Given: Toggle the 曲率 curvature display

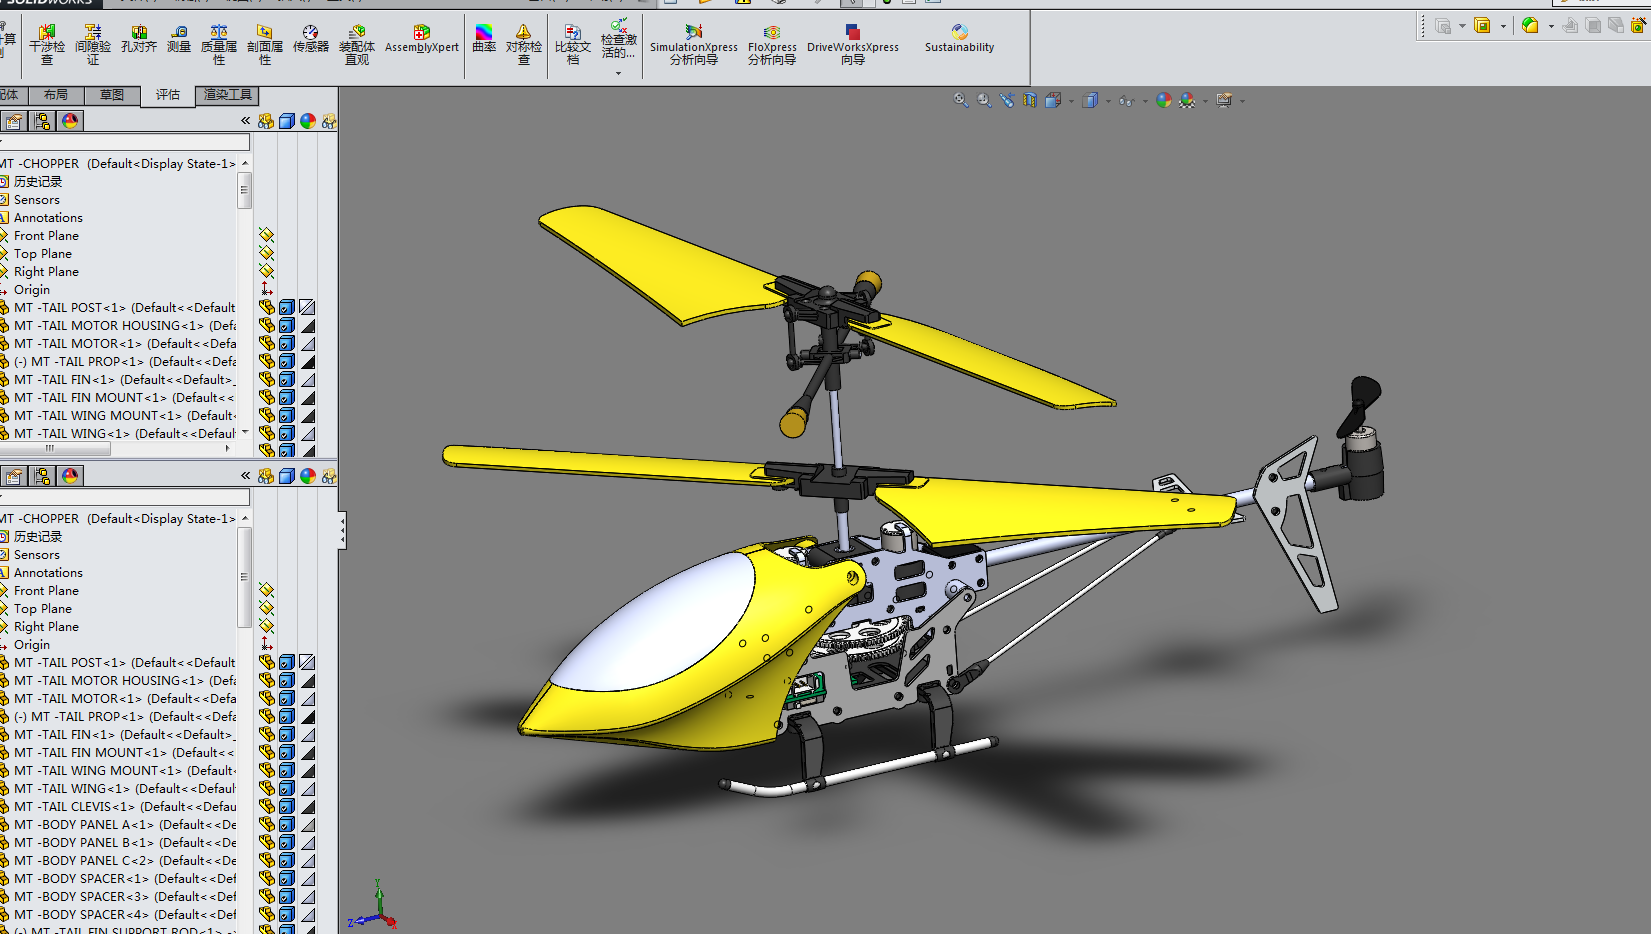Looking at the screenshot, I should (484, 39).
